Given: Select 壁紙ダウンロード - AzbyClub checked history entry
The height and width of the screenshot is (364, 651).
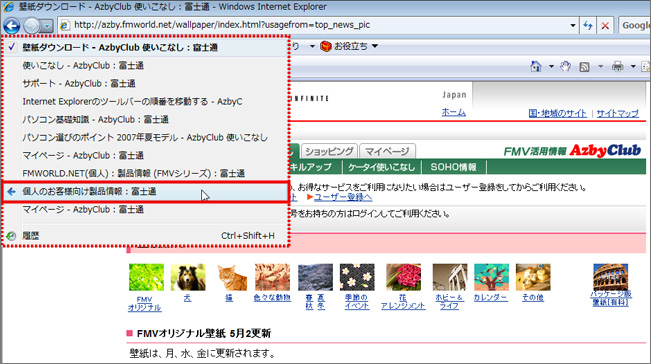Looking at the screenshot, I should click(145, 47).
